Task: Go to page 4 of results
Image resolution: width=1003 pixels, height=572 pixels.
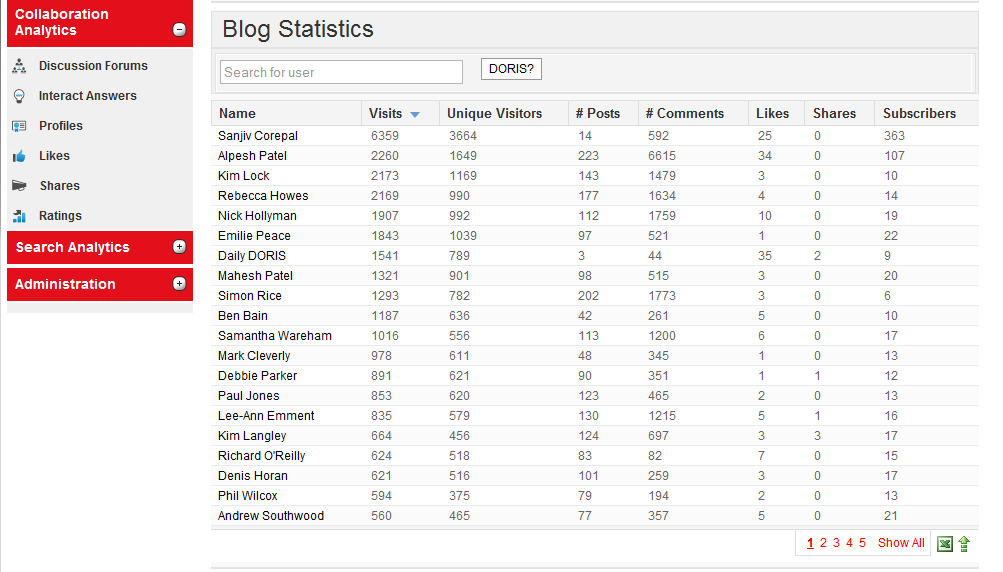Action: click(x=849, y=543)
